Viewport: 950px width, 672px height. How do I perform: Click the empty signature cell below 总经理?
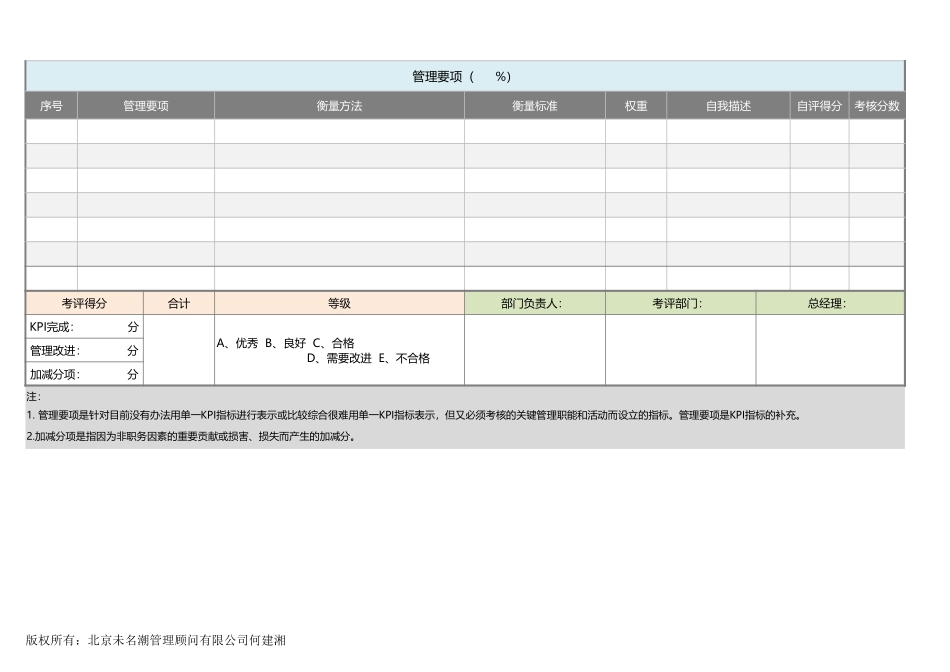pyautogui.click(x=830, y=350)
